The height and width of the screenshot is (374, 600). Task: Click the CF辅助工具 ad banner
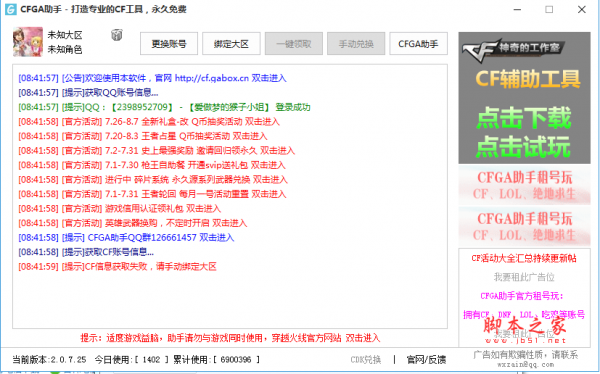528,78
